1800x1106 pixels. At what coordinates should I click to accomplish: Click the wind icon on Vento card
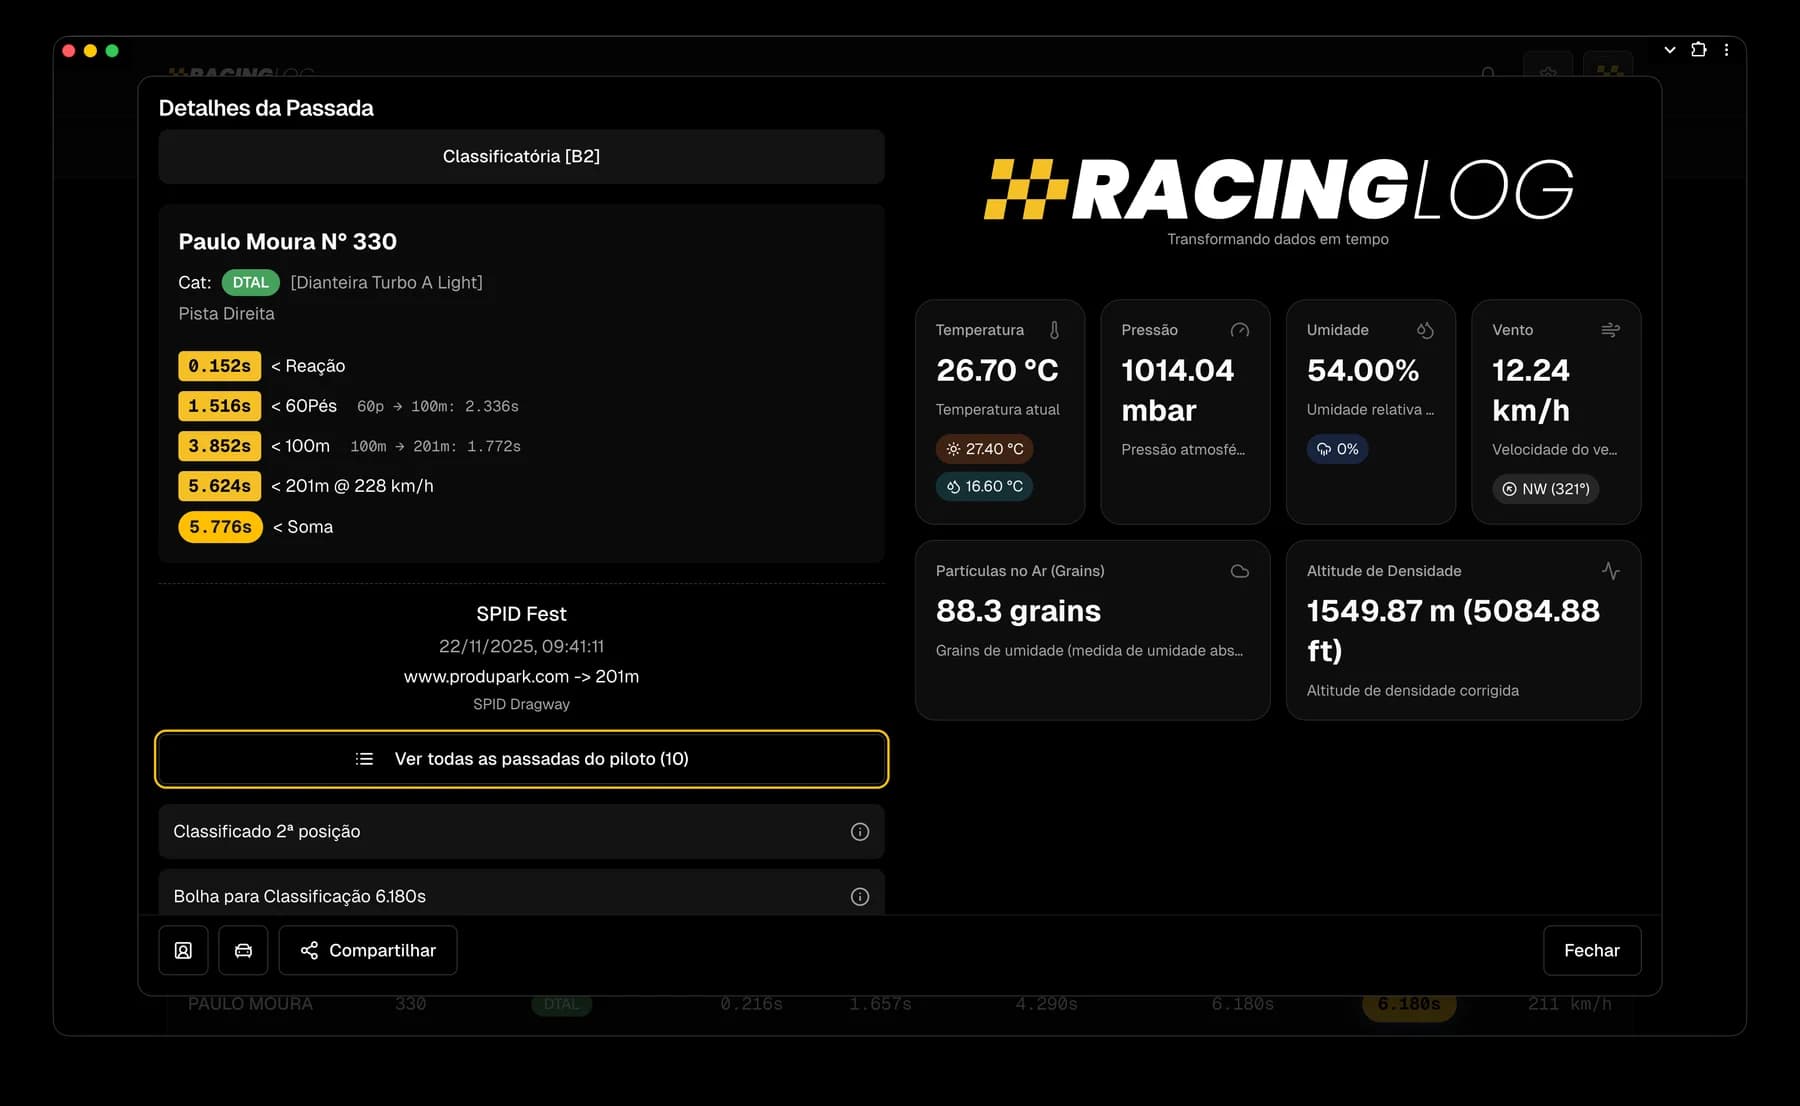pos(1610,330)
